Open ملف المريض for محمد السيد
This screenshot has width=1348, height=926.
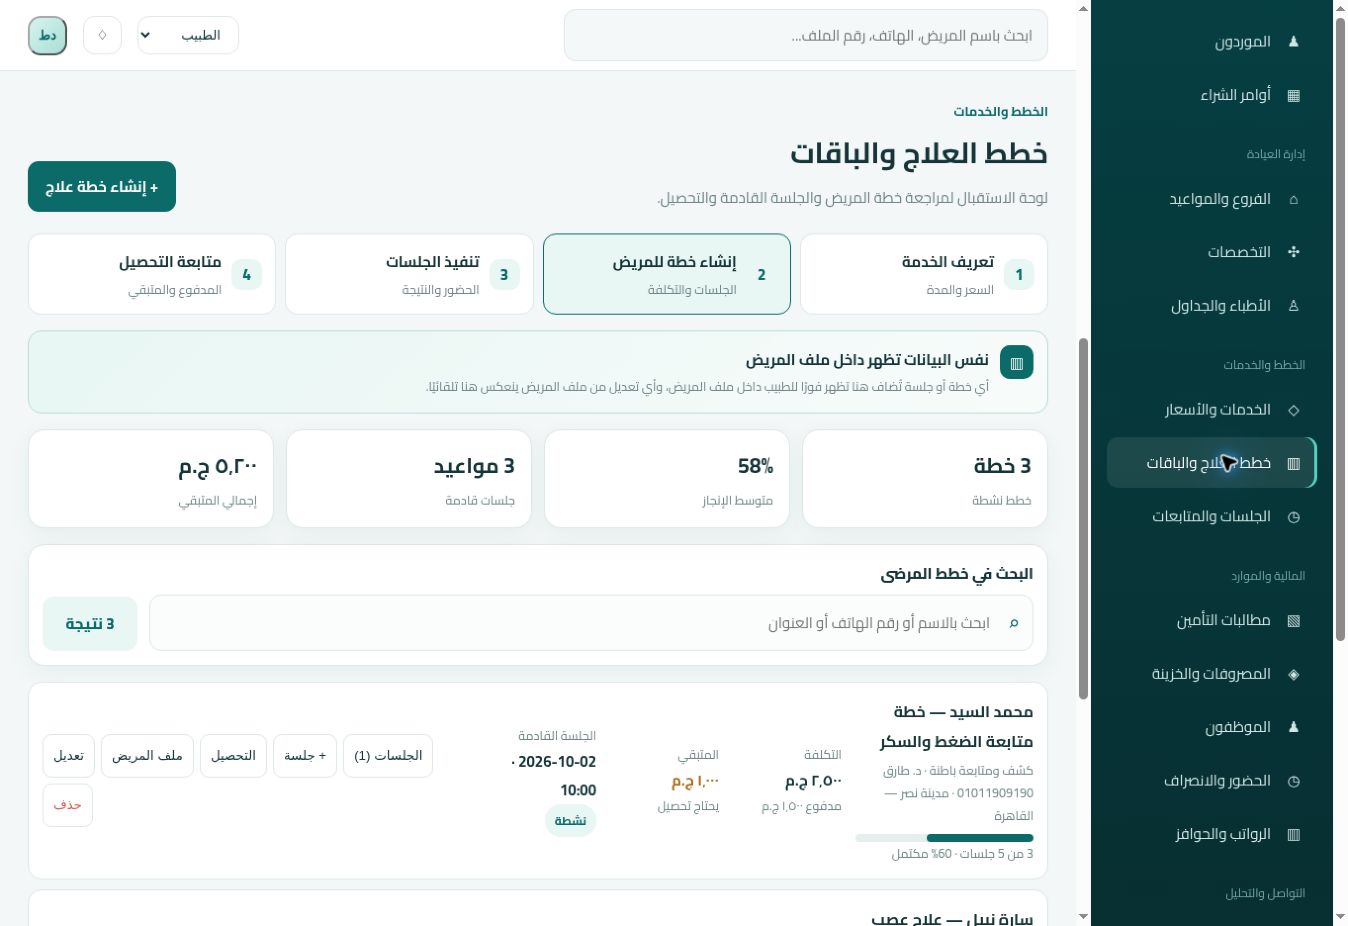click(147, 756)
